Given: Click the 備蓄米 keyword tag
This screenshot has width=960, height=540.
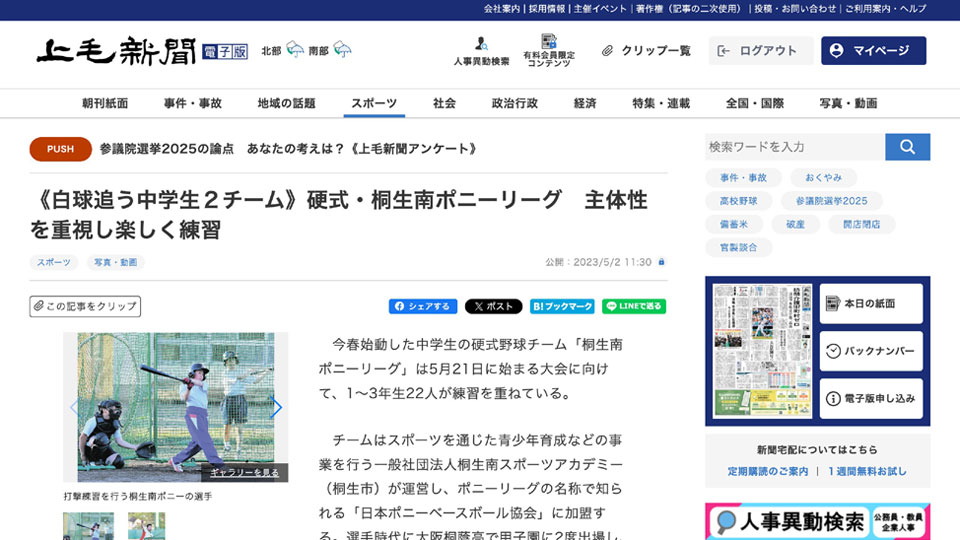Looking at the screenshot, I should click(733, 224).
